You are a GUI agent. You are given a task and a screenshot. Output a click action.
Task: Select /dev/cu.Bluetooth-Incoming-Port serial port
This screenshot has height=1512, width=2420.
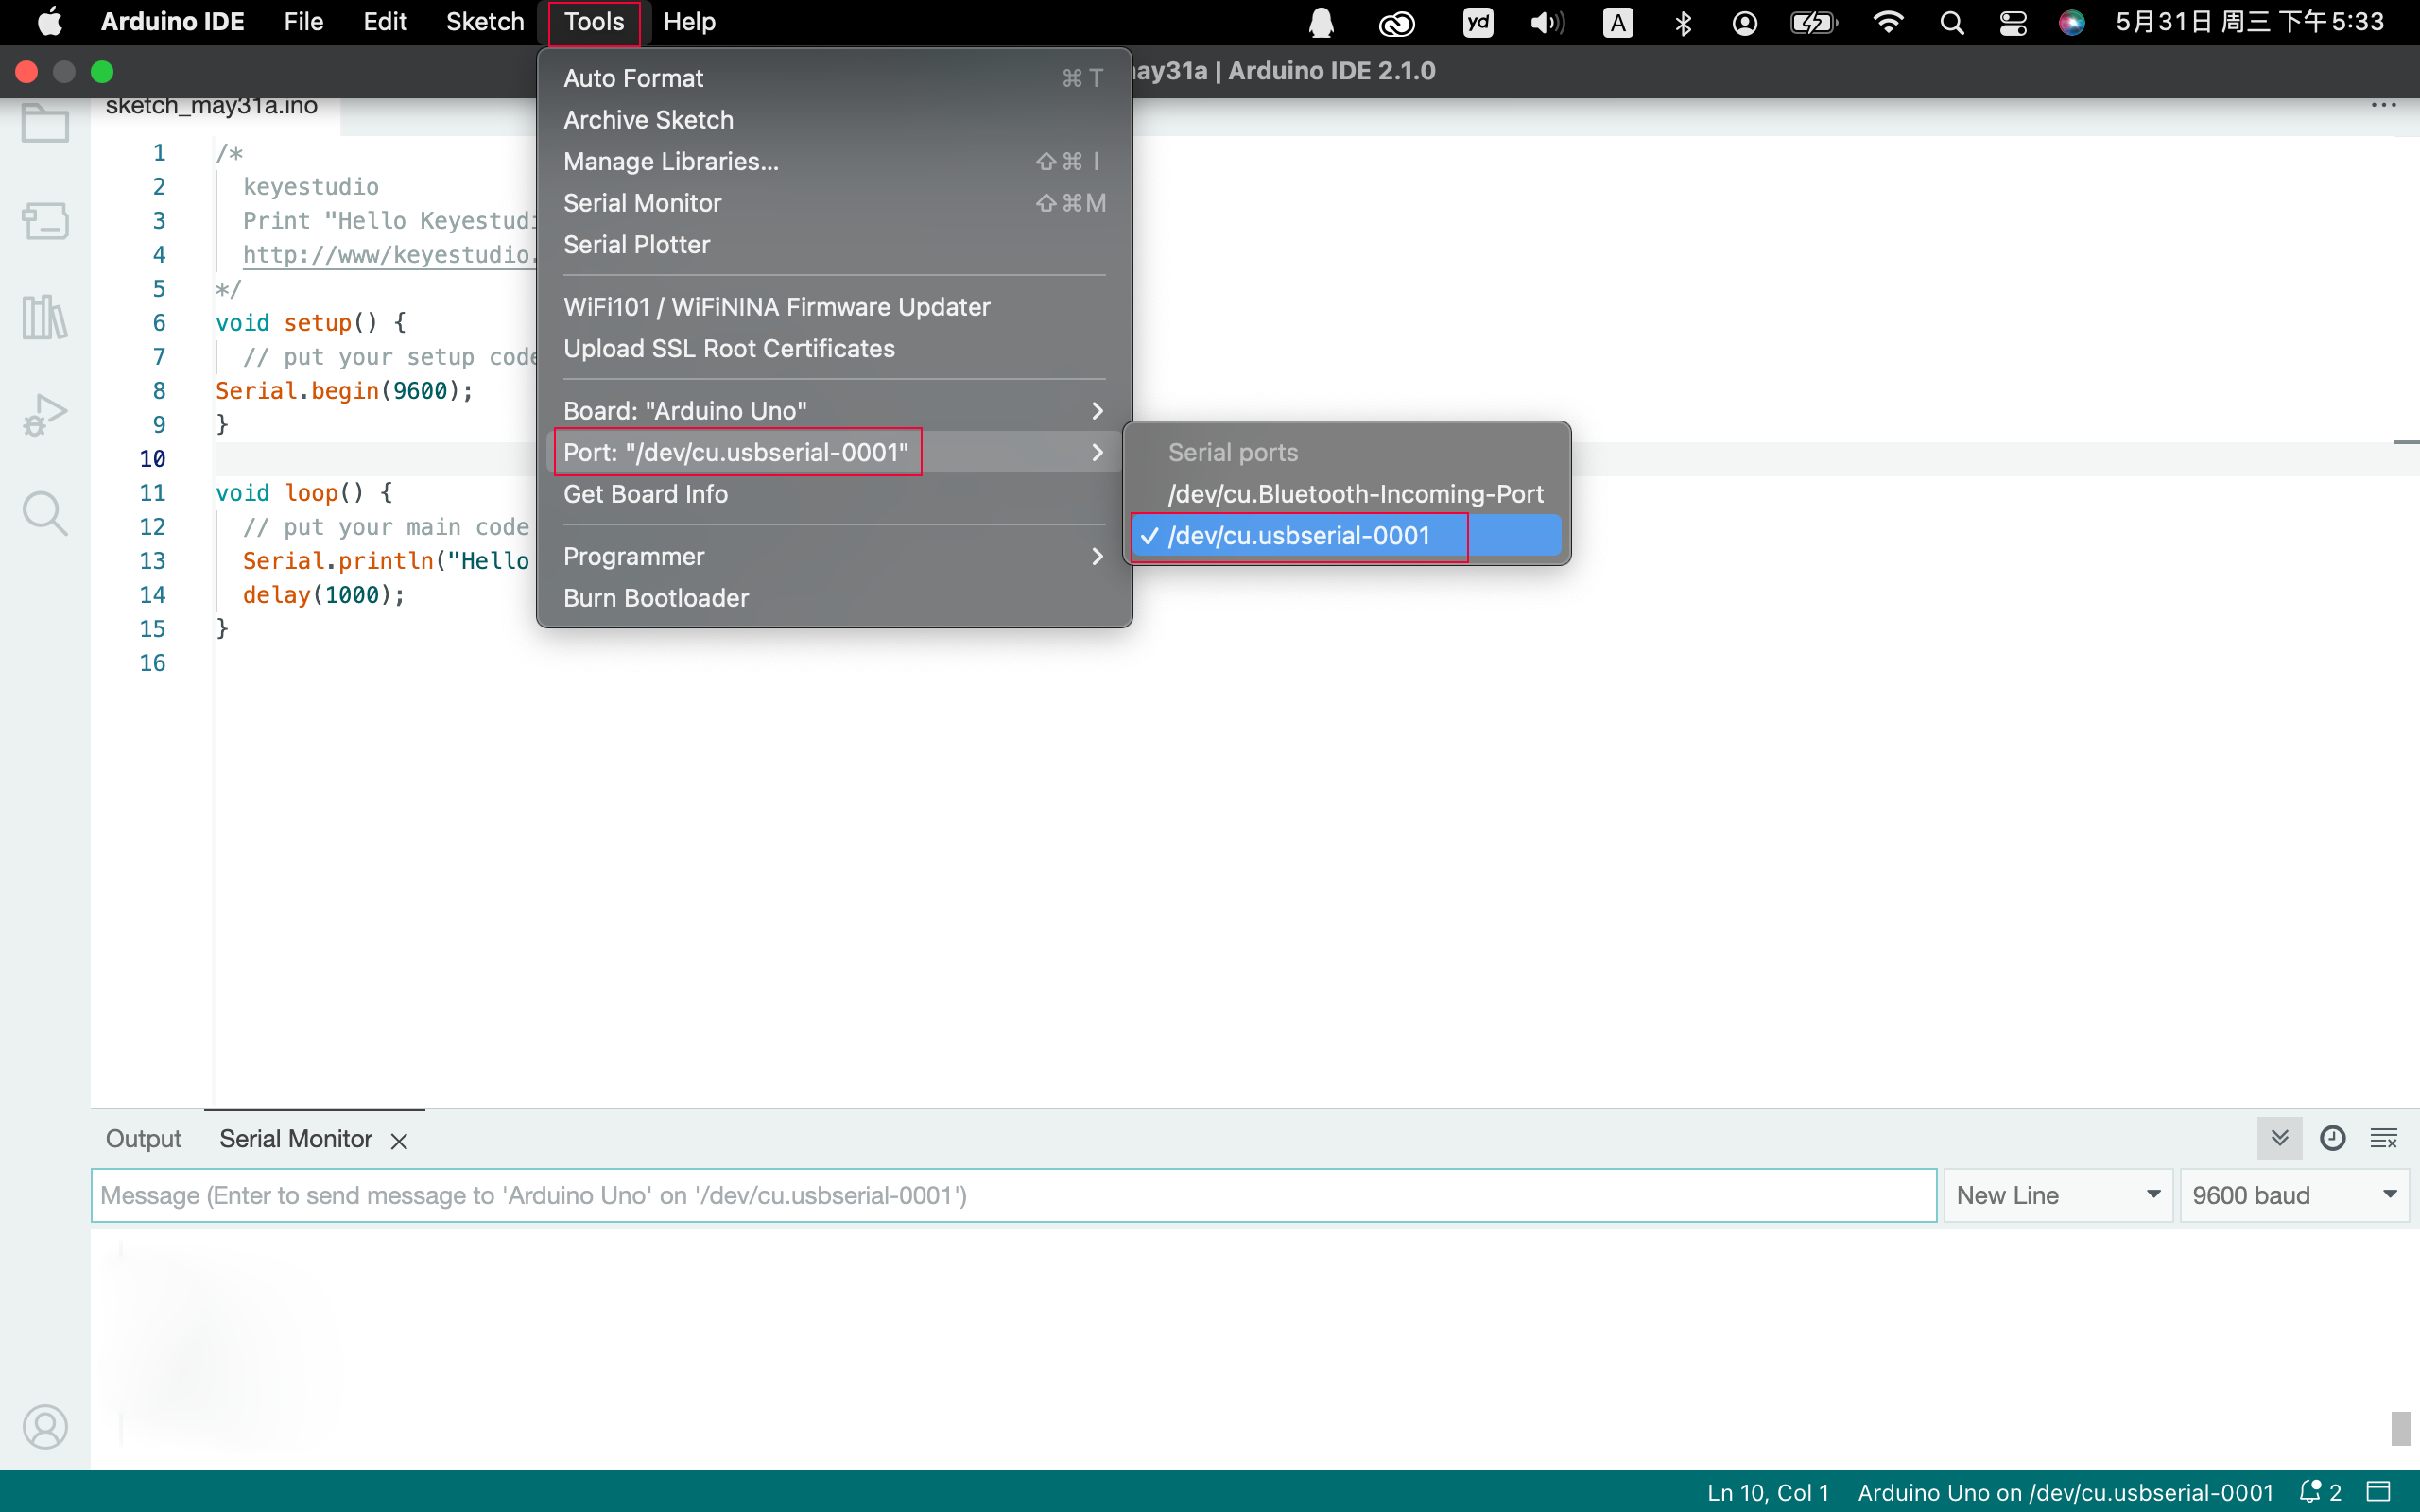(x=1346, y=494)
